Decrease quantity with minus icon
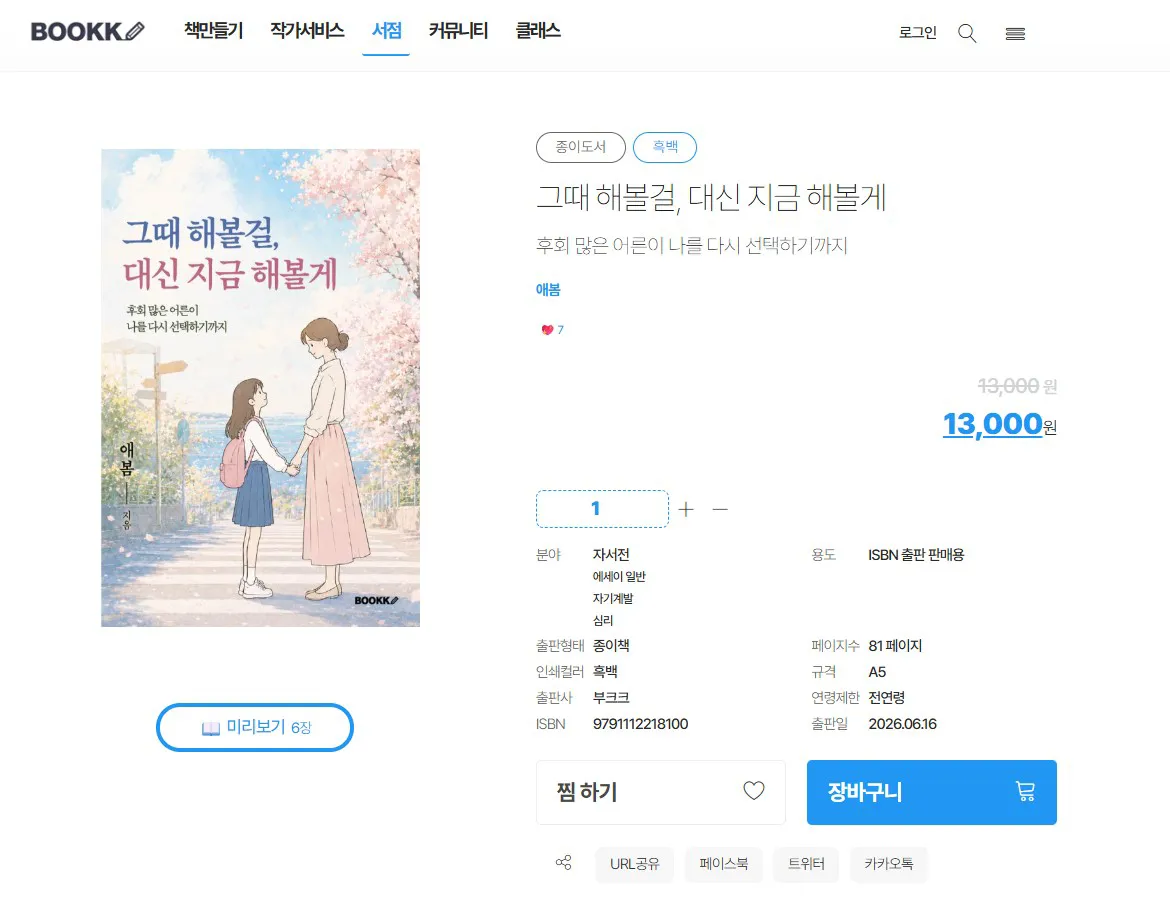Image resolution: width=1170 pixels, height=907 pixels. 720,509
